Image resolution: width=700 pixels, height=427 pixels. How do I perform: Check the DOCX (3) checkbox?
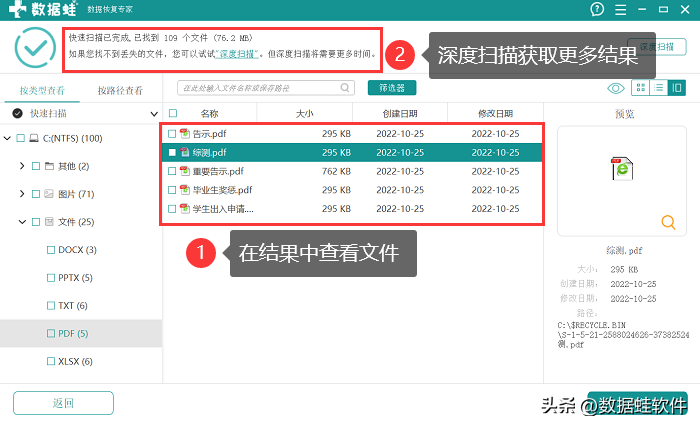point(51,250)
